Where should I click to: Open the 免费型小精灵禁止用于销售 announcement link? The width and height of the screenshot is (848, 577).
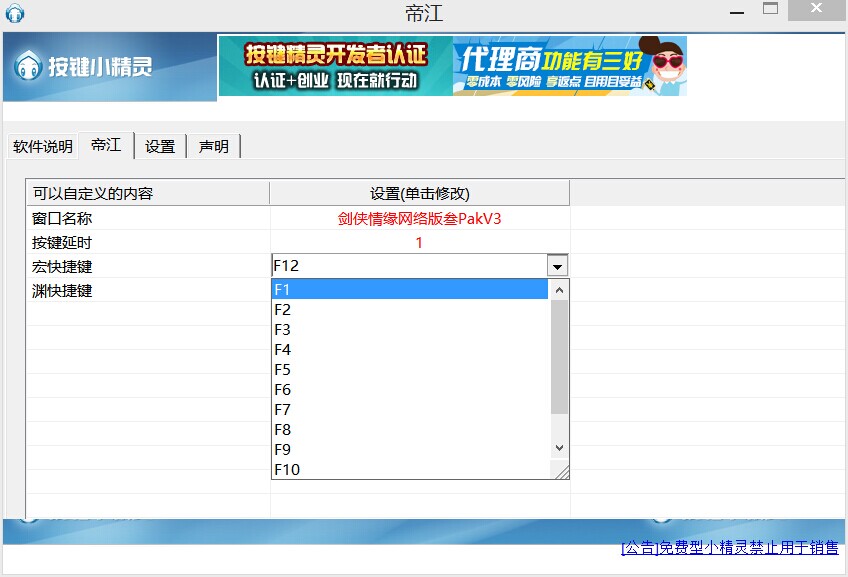729,547
